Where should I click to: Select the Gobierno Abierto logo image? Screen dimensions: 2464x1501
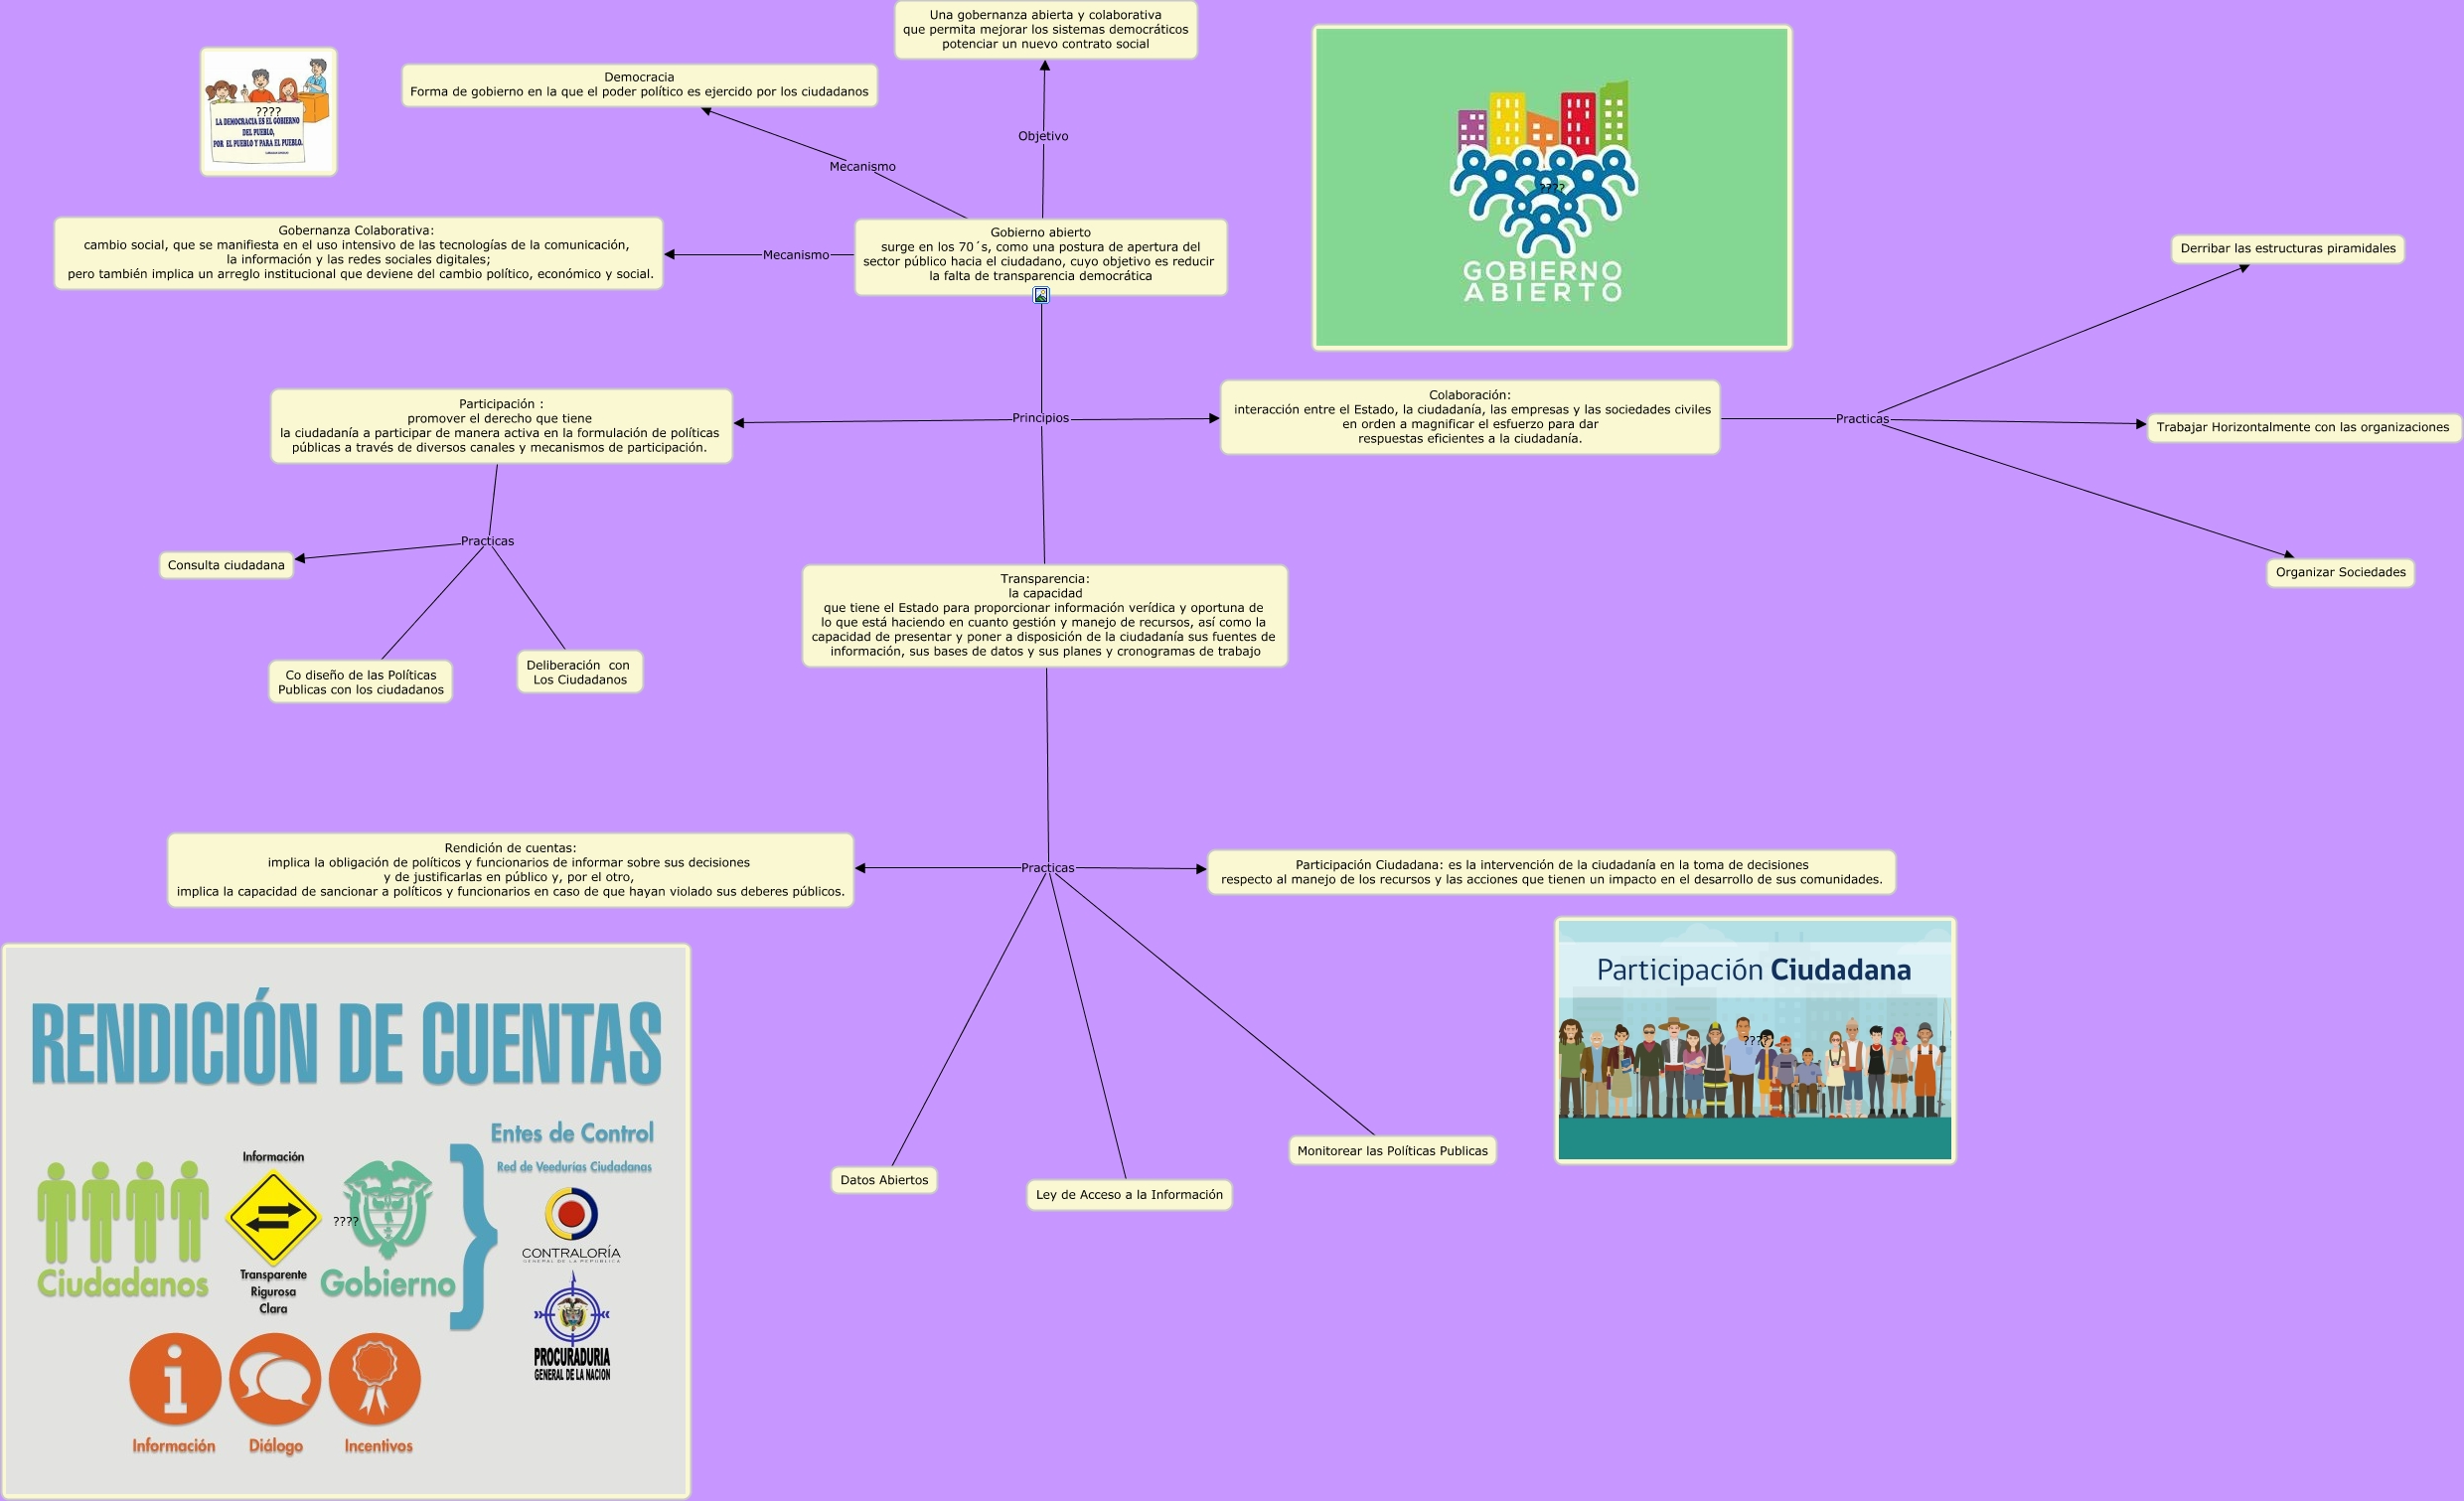coord(1551,188)
